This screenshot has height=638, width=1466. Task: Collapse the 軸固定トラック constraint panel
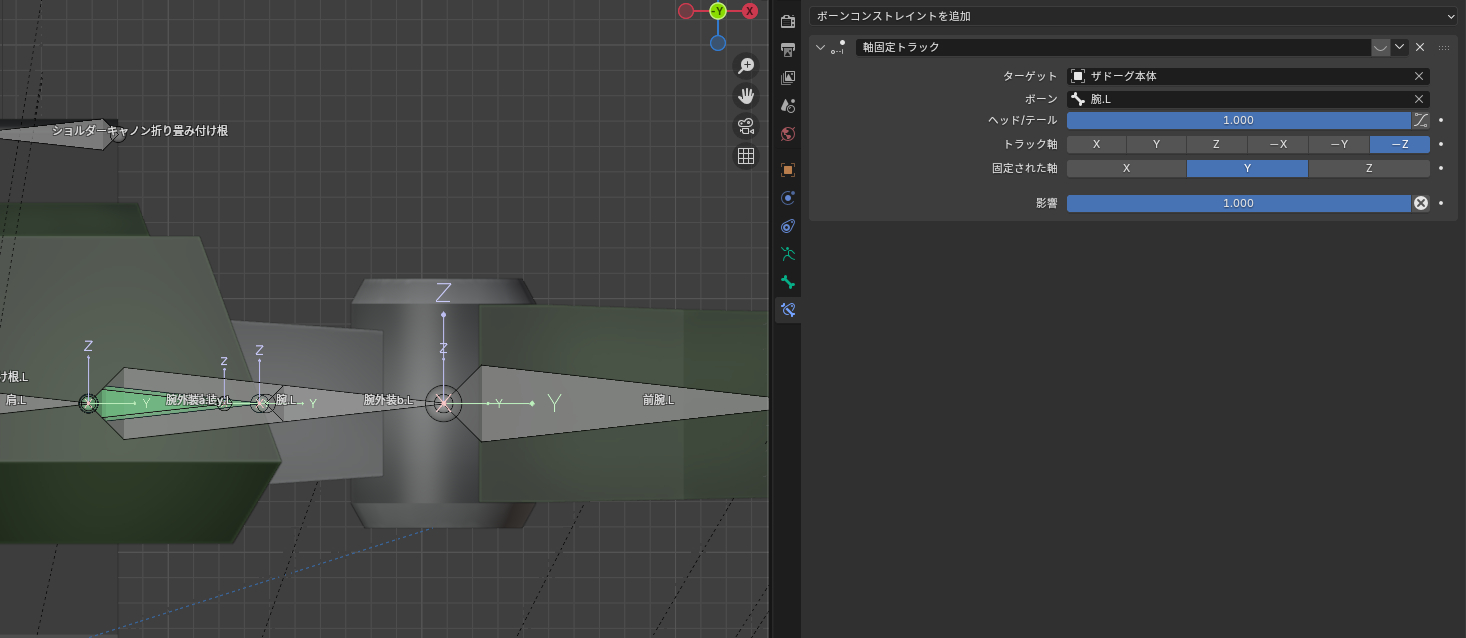(821, 47)
